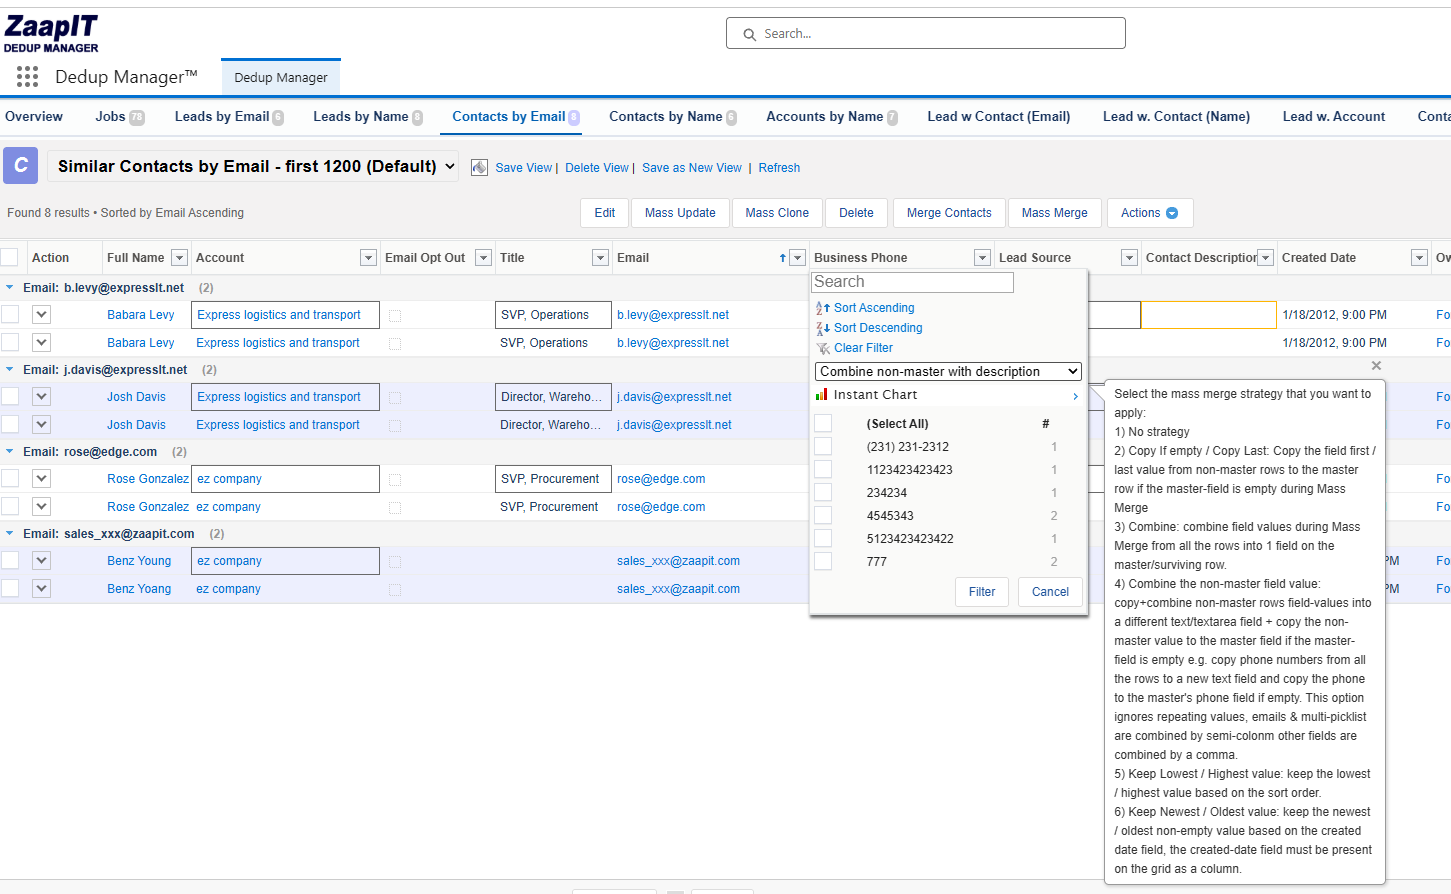The image size is (1451, 894).
Task: Open Instant Chart bar icon
Action: click(822, 395)
